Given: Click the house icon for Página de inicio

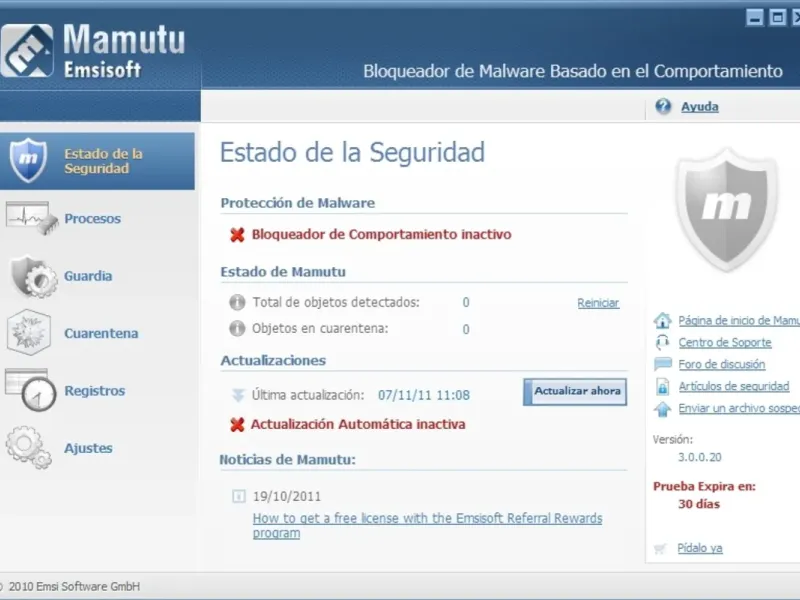Looking at the screenshot, I should [663, 320].
